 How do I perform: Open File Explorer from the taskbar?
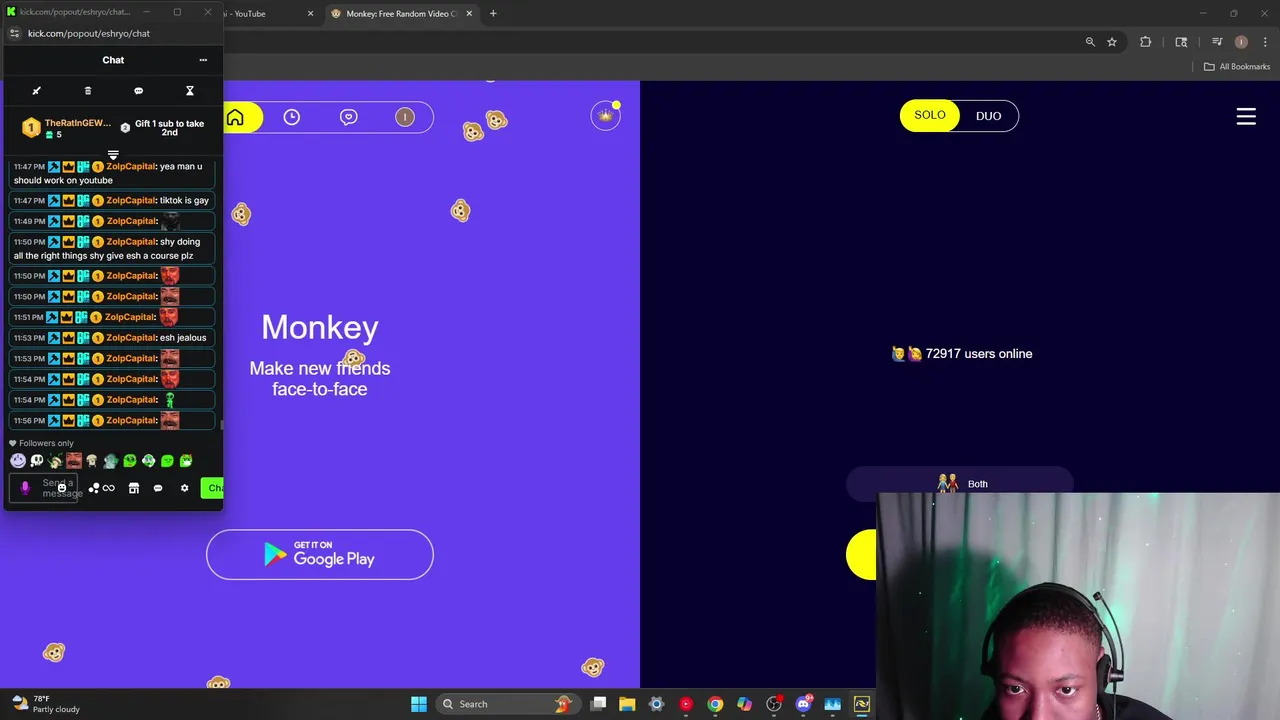pos(627,704)
